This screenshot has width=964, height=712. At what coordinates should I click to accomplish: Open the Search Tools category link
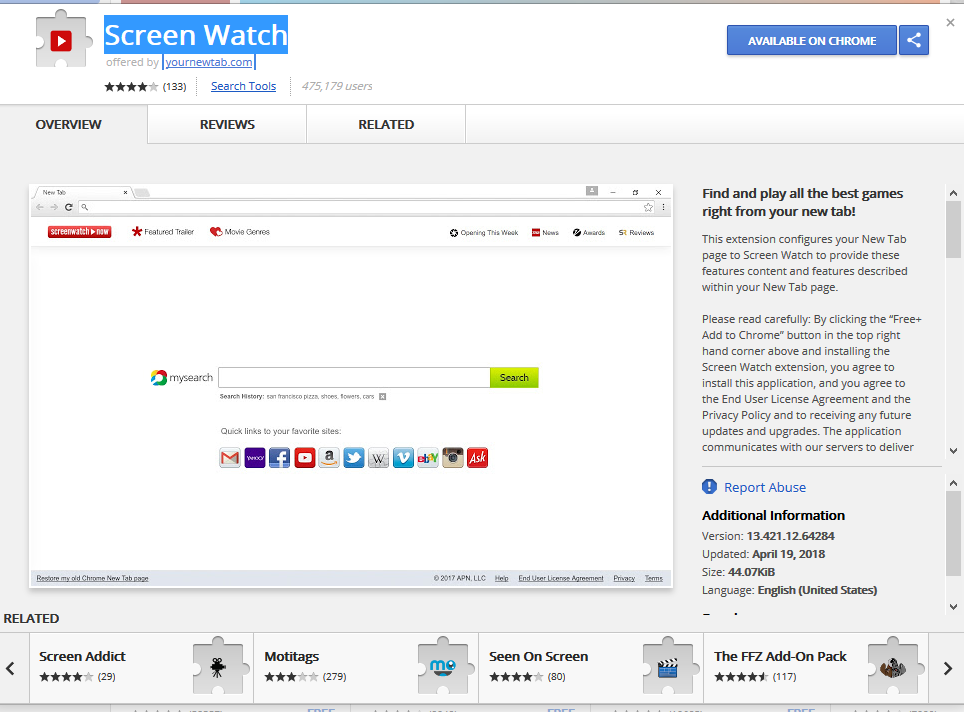[243, 86]
